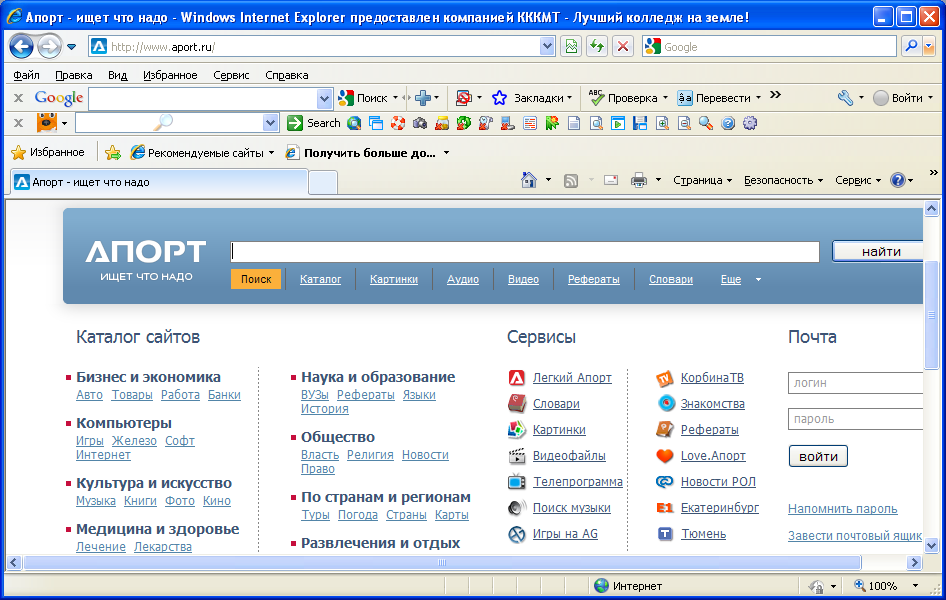Click the gear icon at end of search toolbar
The width and height of the screenshot is (946, 600).
(x=750, y=123)
